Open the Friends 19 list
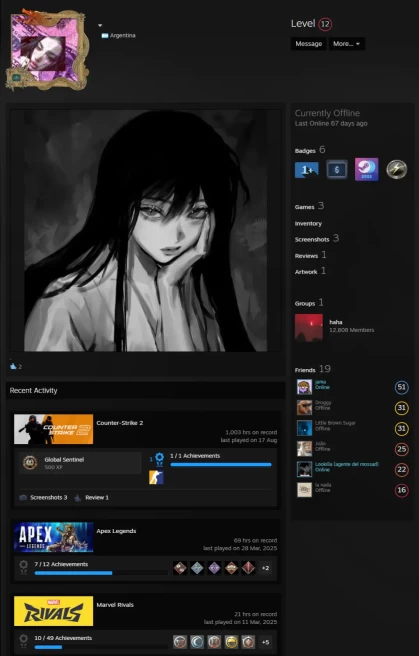The width and height of the screenshot is (419, 656). click(312, 369)
